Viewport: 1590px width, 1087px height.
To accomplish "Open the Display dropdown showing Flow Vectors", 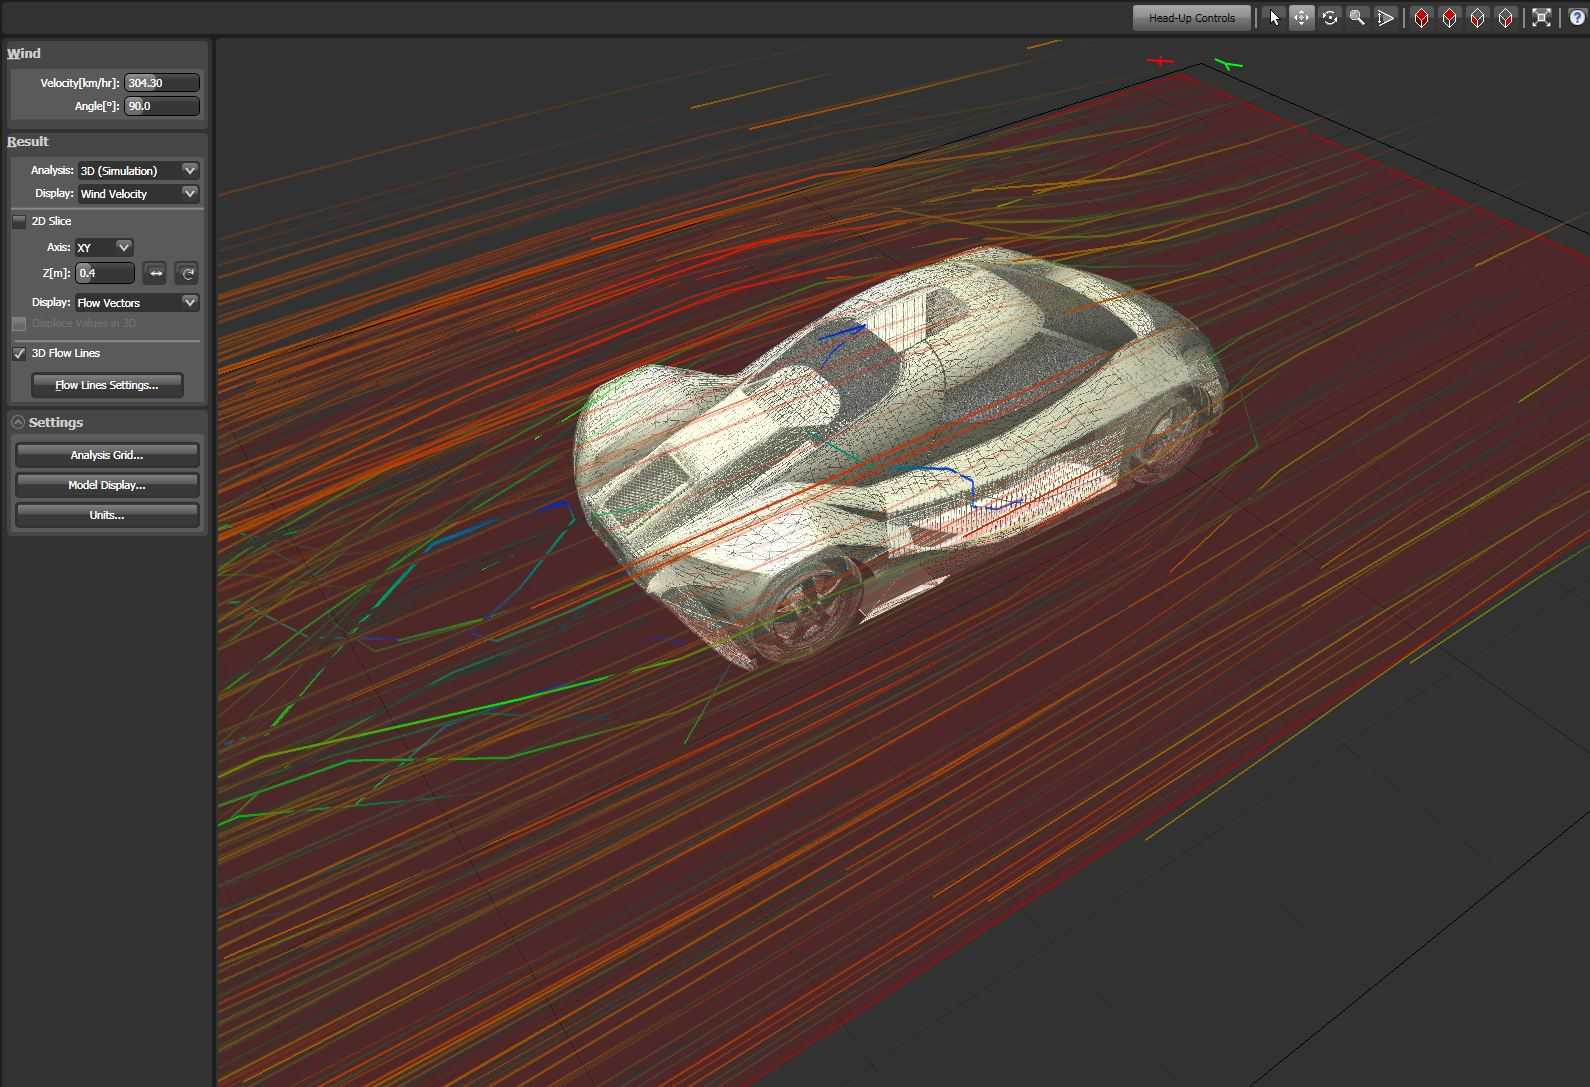I will click(137, 302).
